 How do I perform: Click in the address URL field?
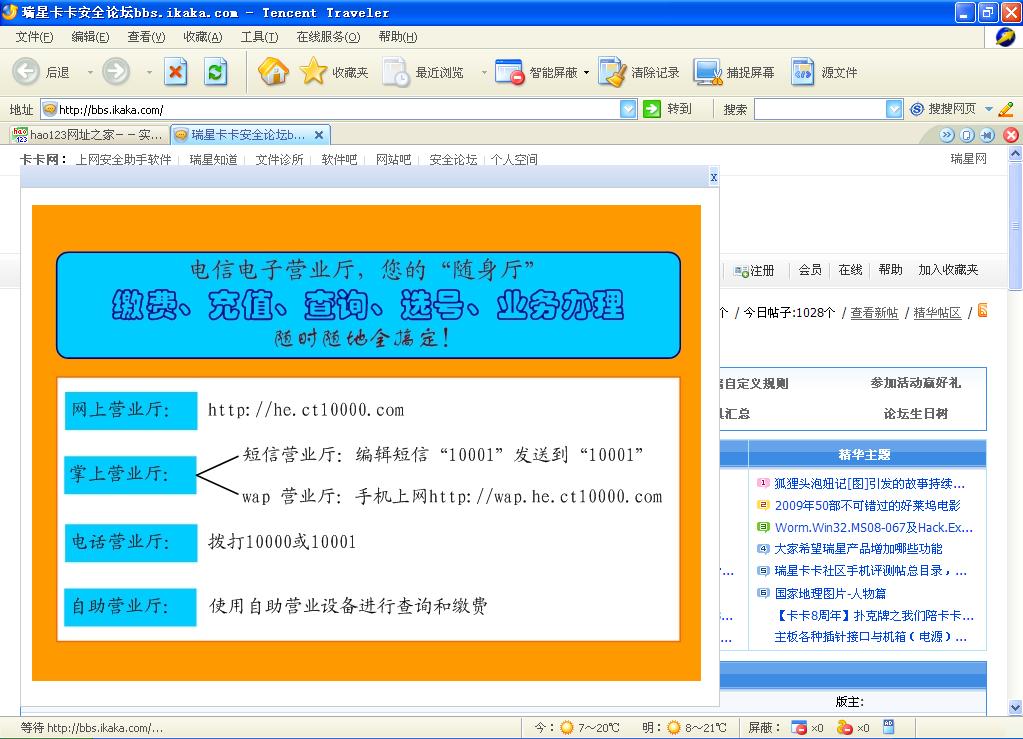click(x=337, y=110)
